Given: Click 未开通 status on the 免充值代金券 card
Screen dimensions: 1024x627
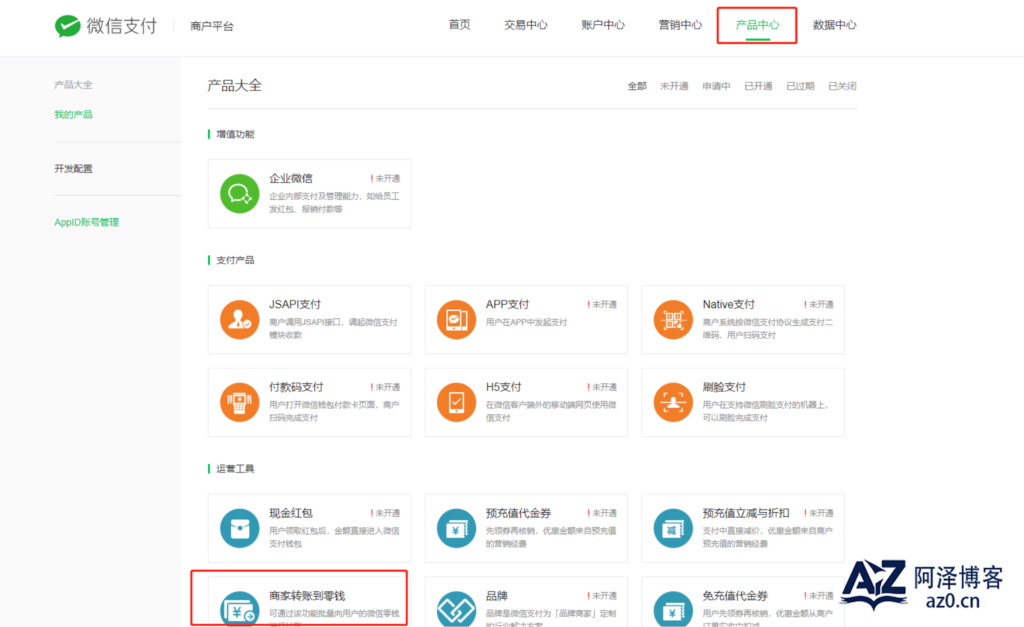Looking at the screenshot, I should pyautogui.click(x=819, y=596).
